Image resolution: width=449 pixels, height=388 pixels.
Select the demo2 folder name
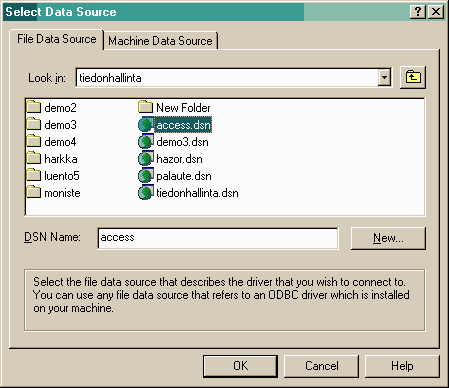(x=60, y=108)
